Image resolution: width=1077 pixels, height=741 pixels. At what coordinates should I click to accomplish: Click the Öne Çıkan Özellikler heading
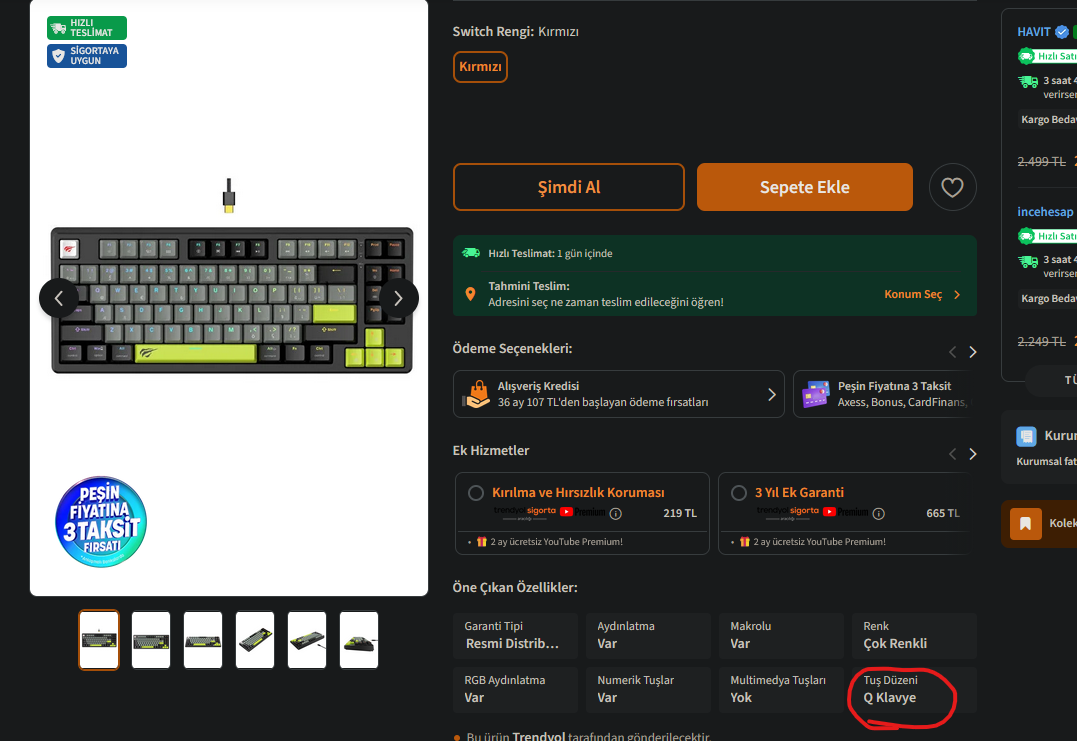[515, 588]
